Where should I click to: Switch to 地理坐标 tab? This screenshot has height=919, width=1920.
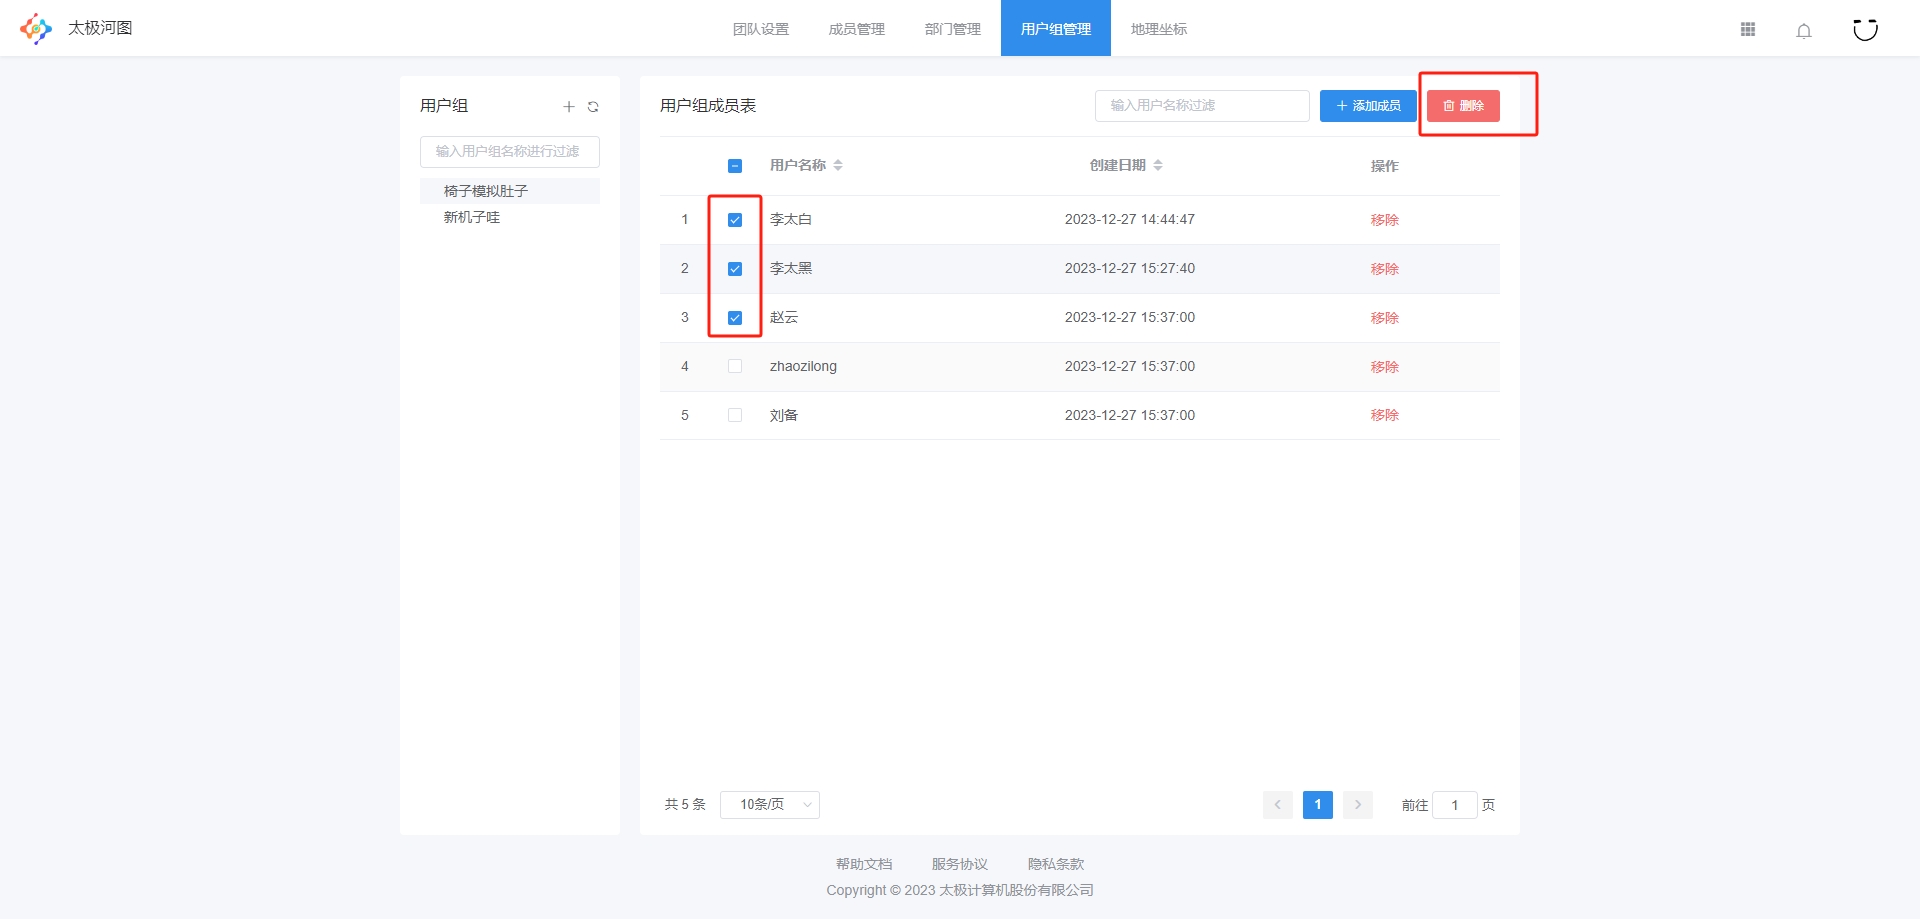coord(1159,29)
